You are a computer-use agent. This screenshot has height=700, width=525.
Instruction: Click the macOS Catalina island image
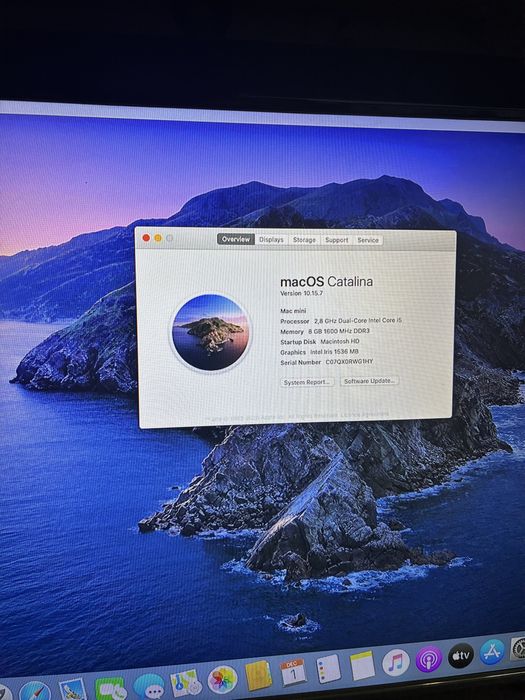click(210, 332)
